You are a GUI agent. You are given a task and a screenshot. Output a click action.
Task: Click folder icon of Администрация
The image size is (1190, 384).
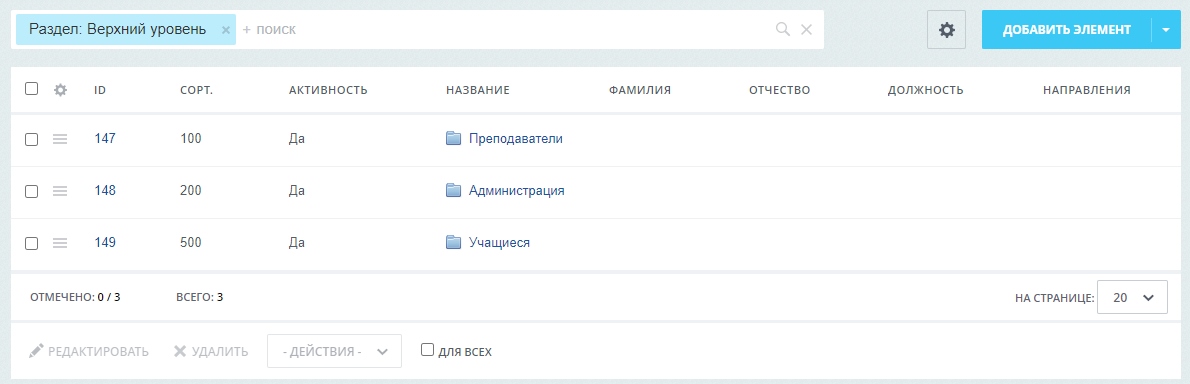454,190
